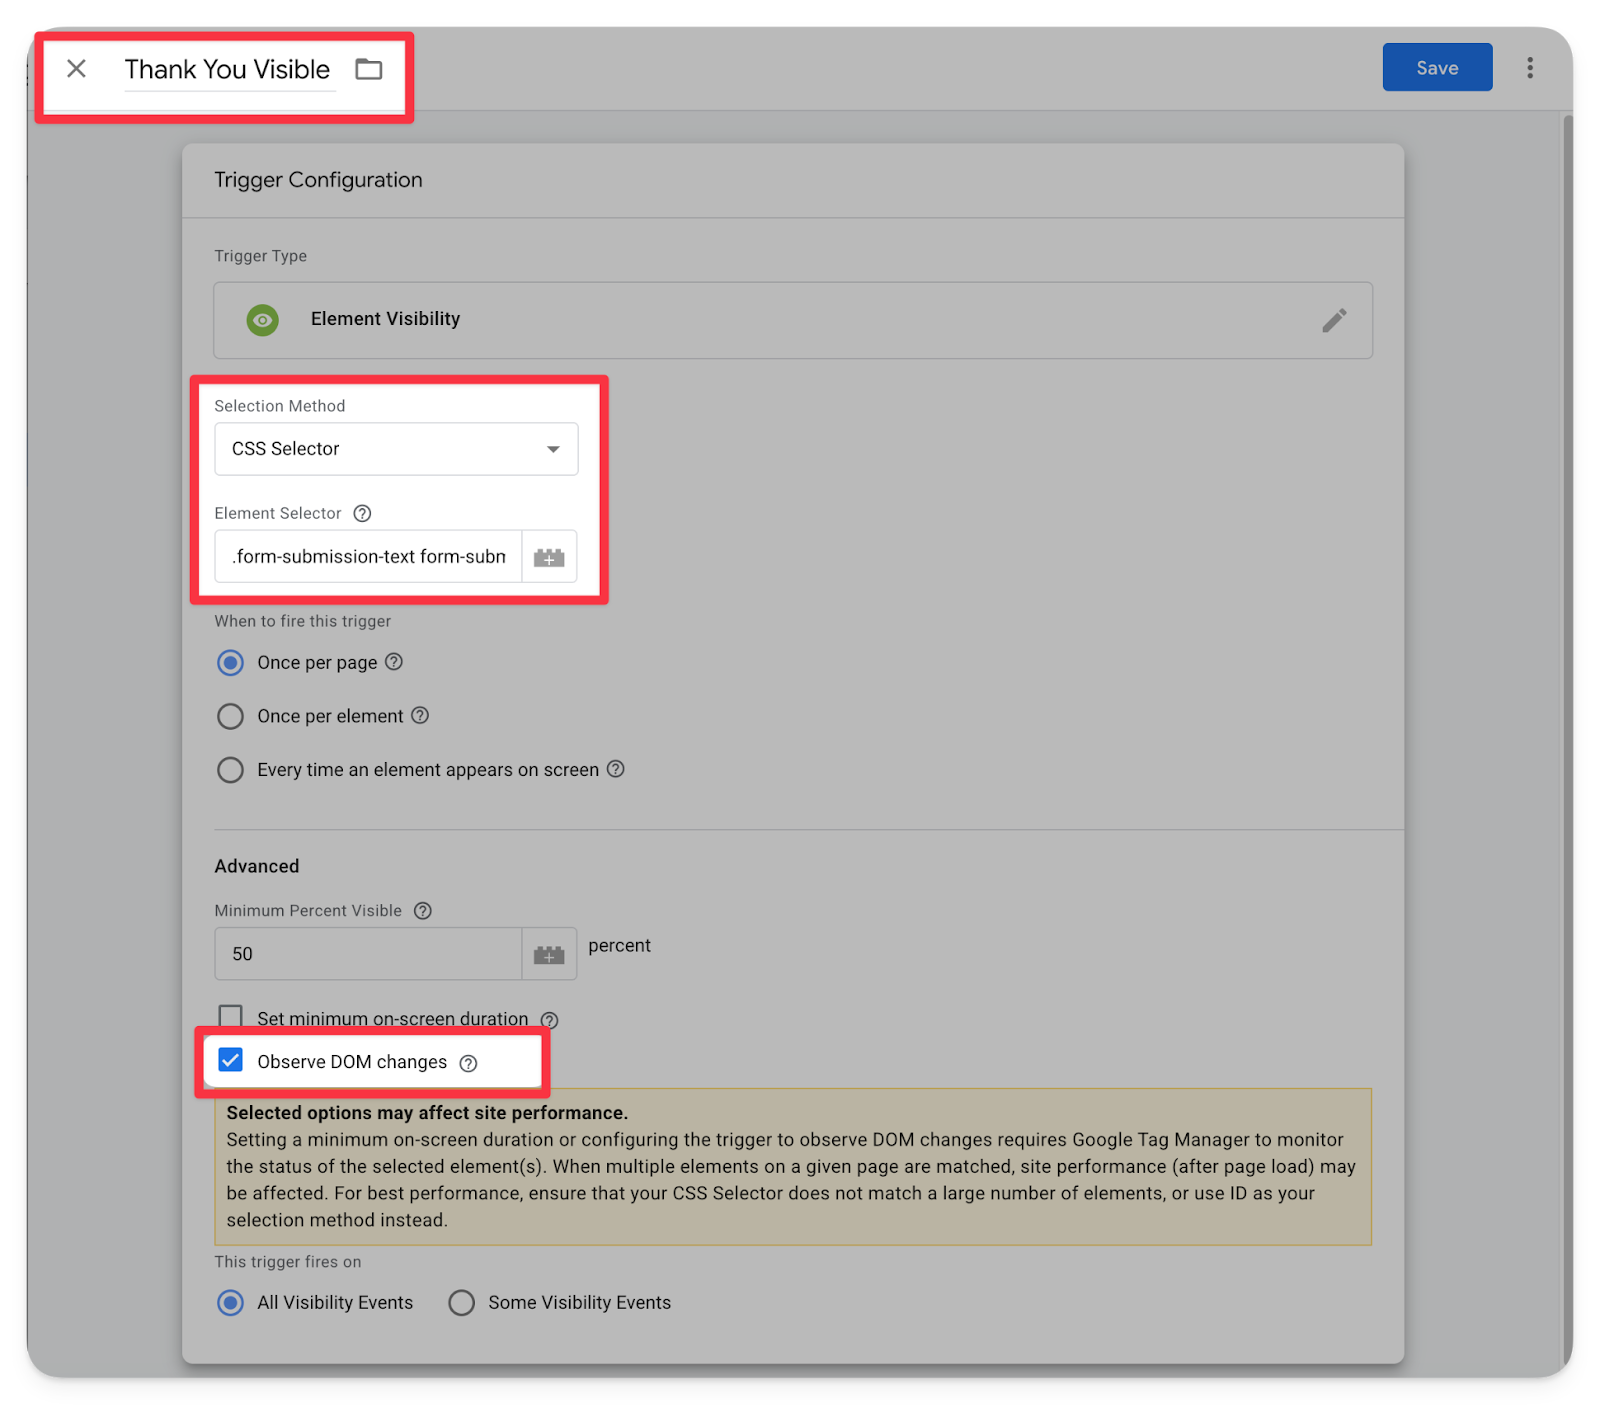Click the Thank You Visible trigger name field
The image size is (1600, 1405).
coord(227,70)
